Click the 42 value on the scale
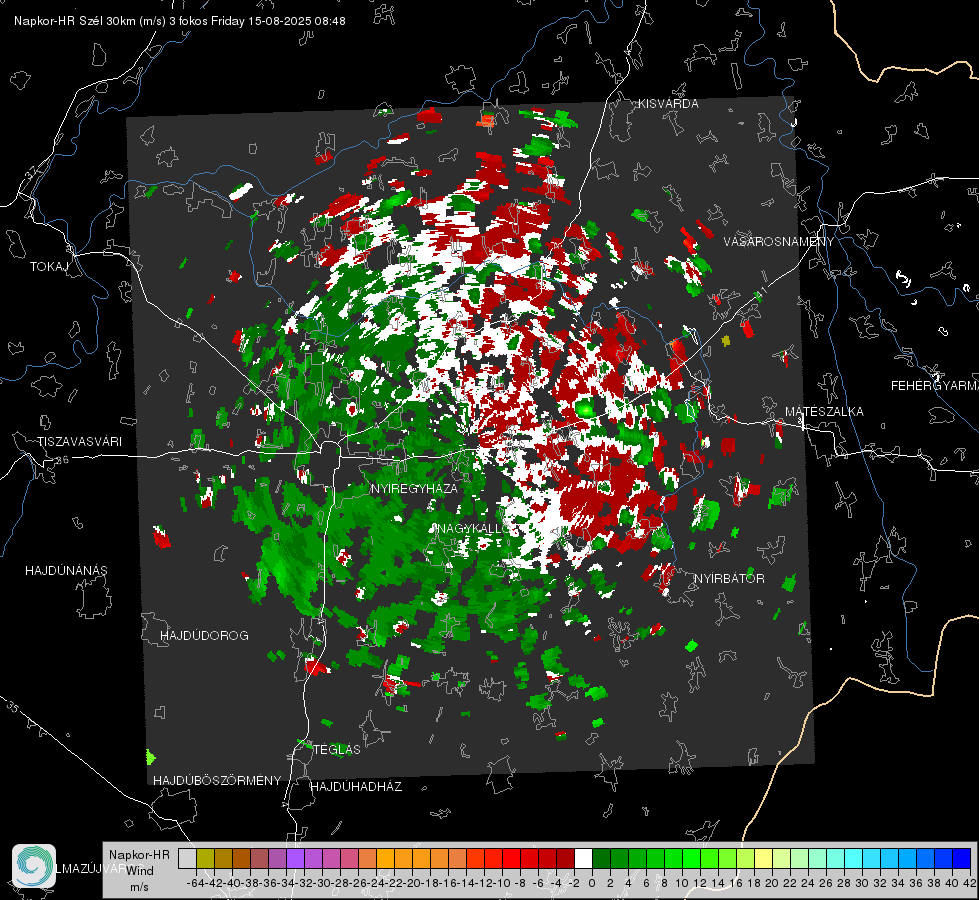979x900 pixels. 970,884
